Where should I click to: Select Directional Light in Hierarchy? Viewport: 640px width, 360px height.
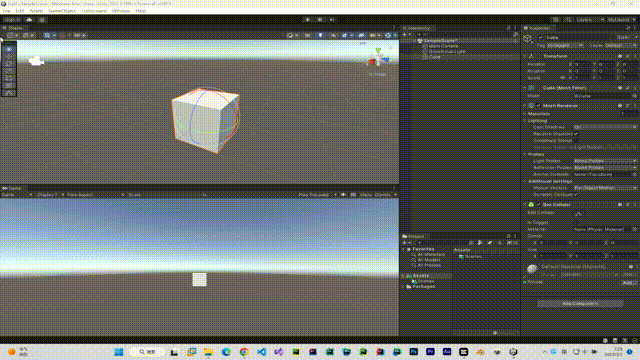(446, 51)
